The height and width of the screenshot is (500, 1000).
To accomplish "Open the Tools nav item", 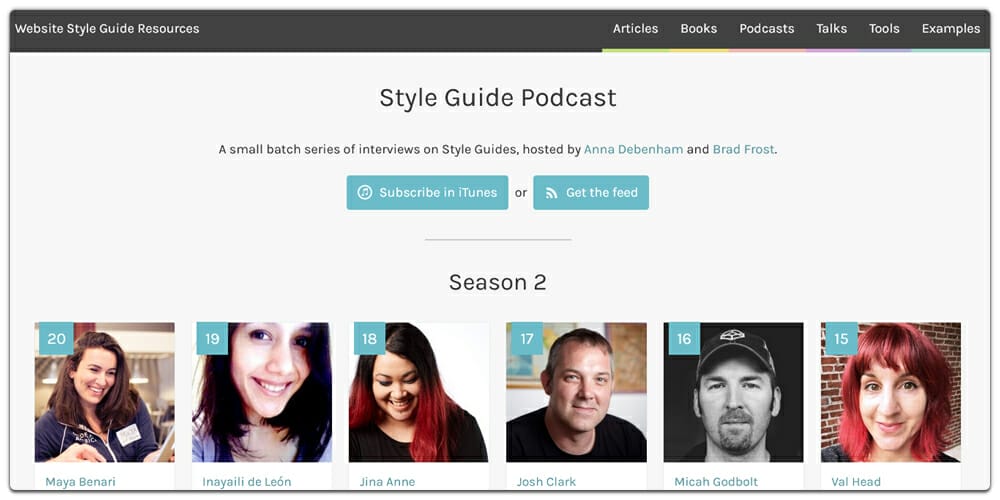I will [884, 29].
